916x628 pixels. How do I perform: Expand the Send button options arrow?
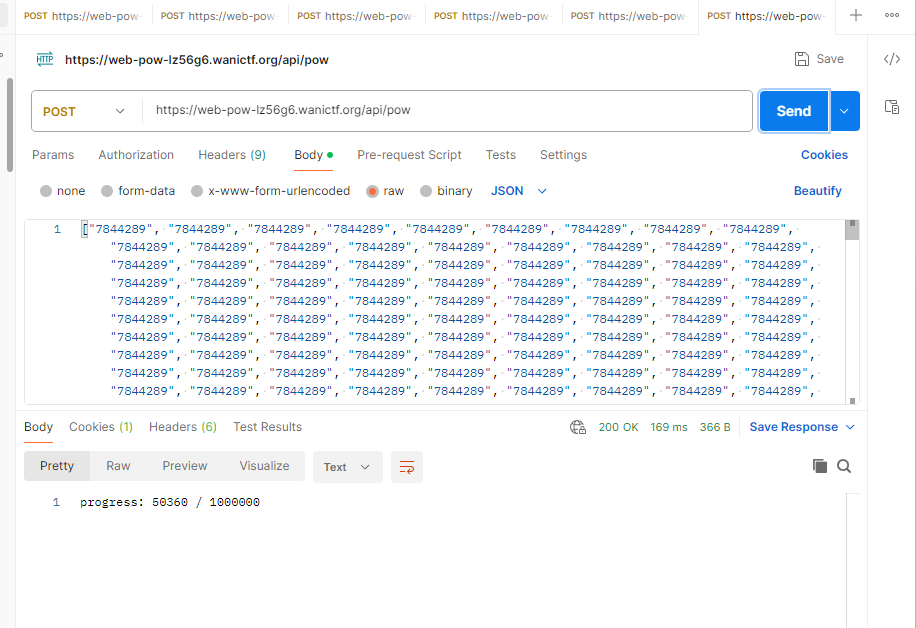(844, 111)
